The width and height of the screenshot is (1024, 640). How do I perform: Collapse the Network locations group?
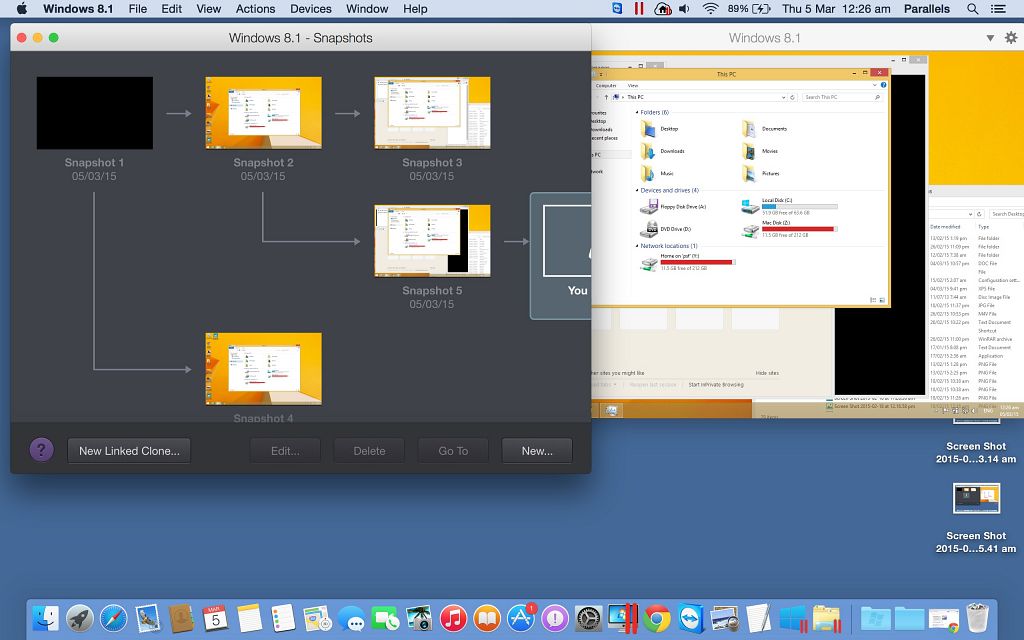pos(637,246)
